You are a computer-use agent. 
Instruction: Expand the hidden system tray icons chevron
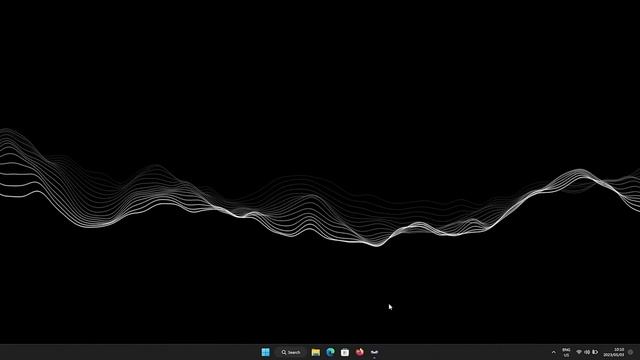[553, 352]
